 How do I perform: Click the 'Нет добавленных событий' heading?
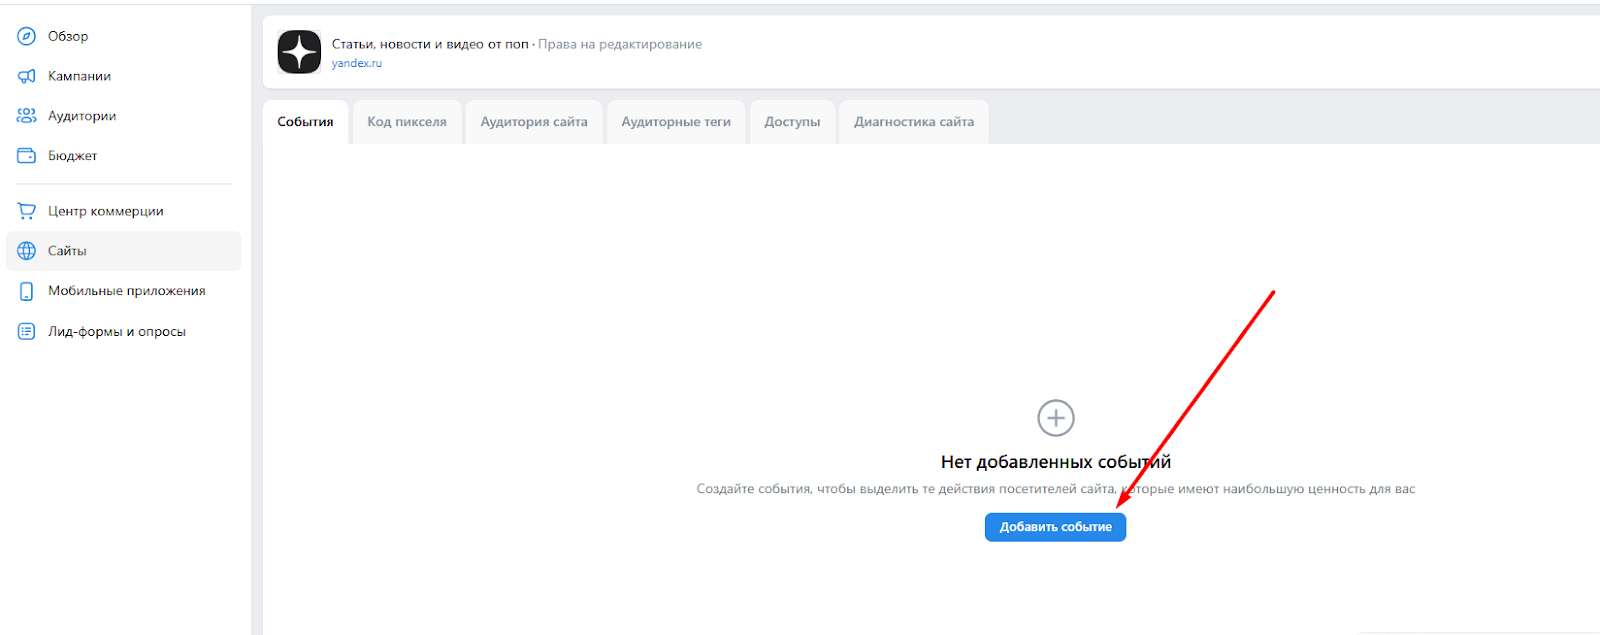point(1056,462)
